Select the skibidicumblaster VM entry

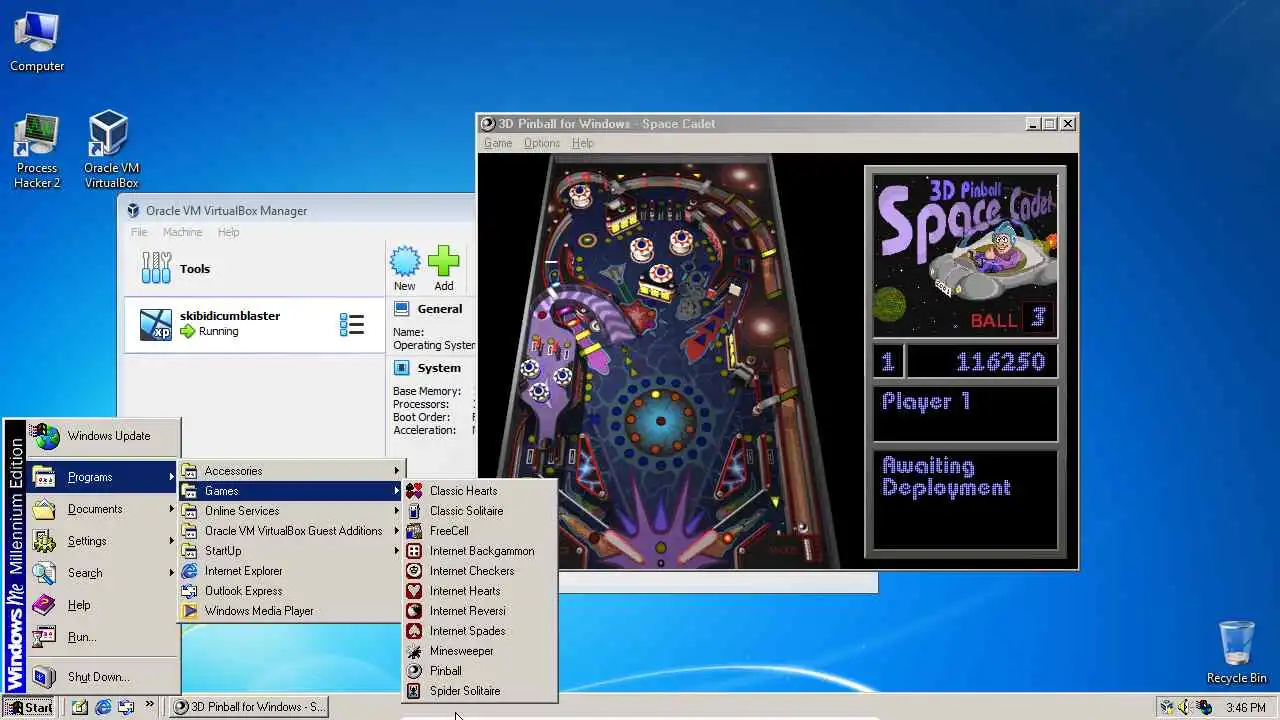[254, 324]
